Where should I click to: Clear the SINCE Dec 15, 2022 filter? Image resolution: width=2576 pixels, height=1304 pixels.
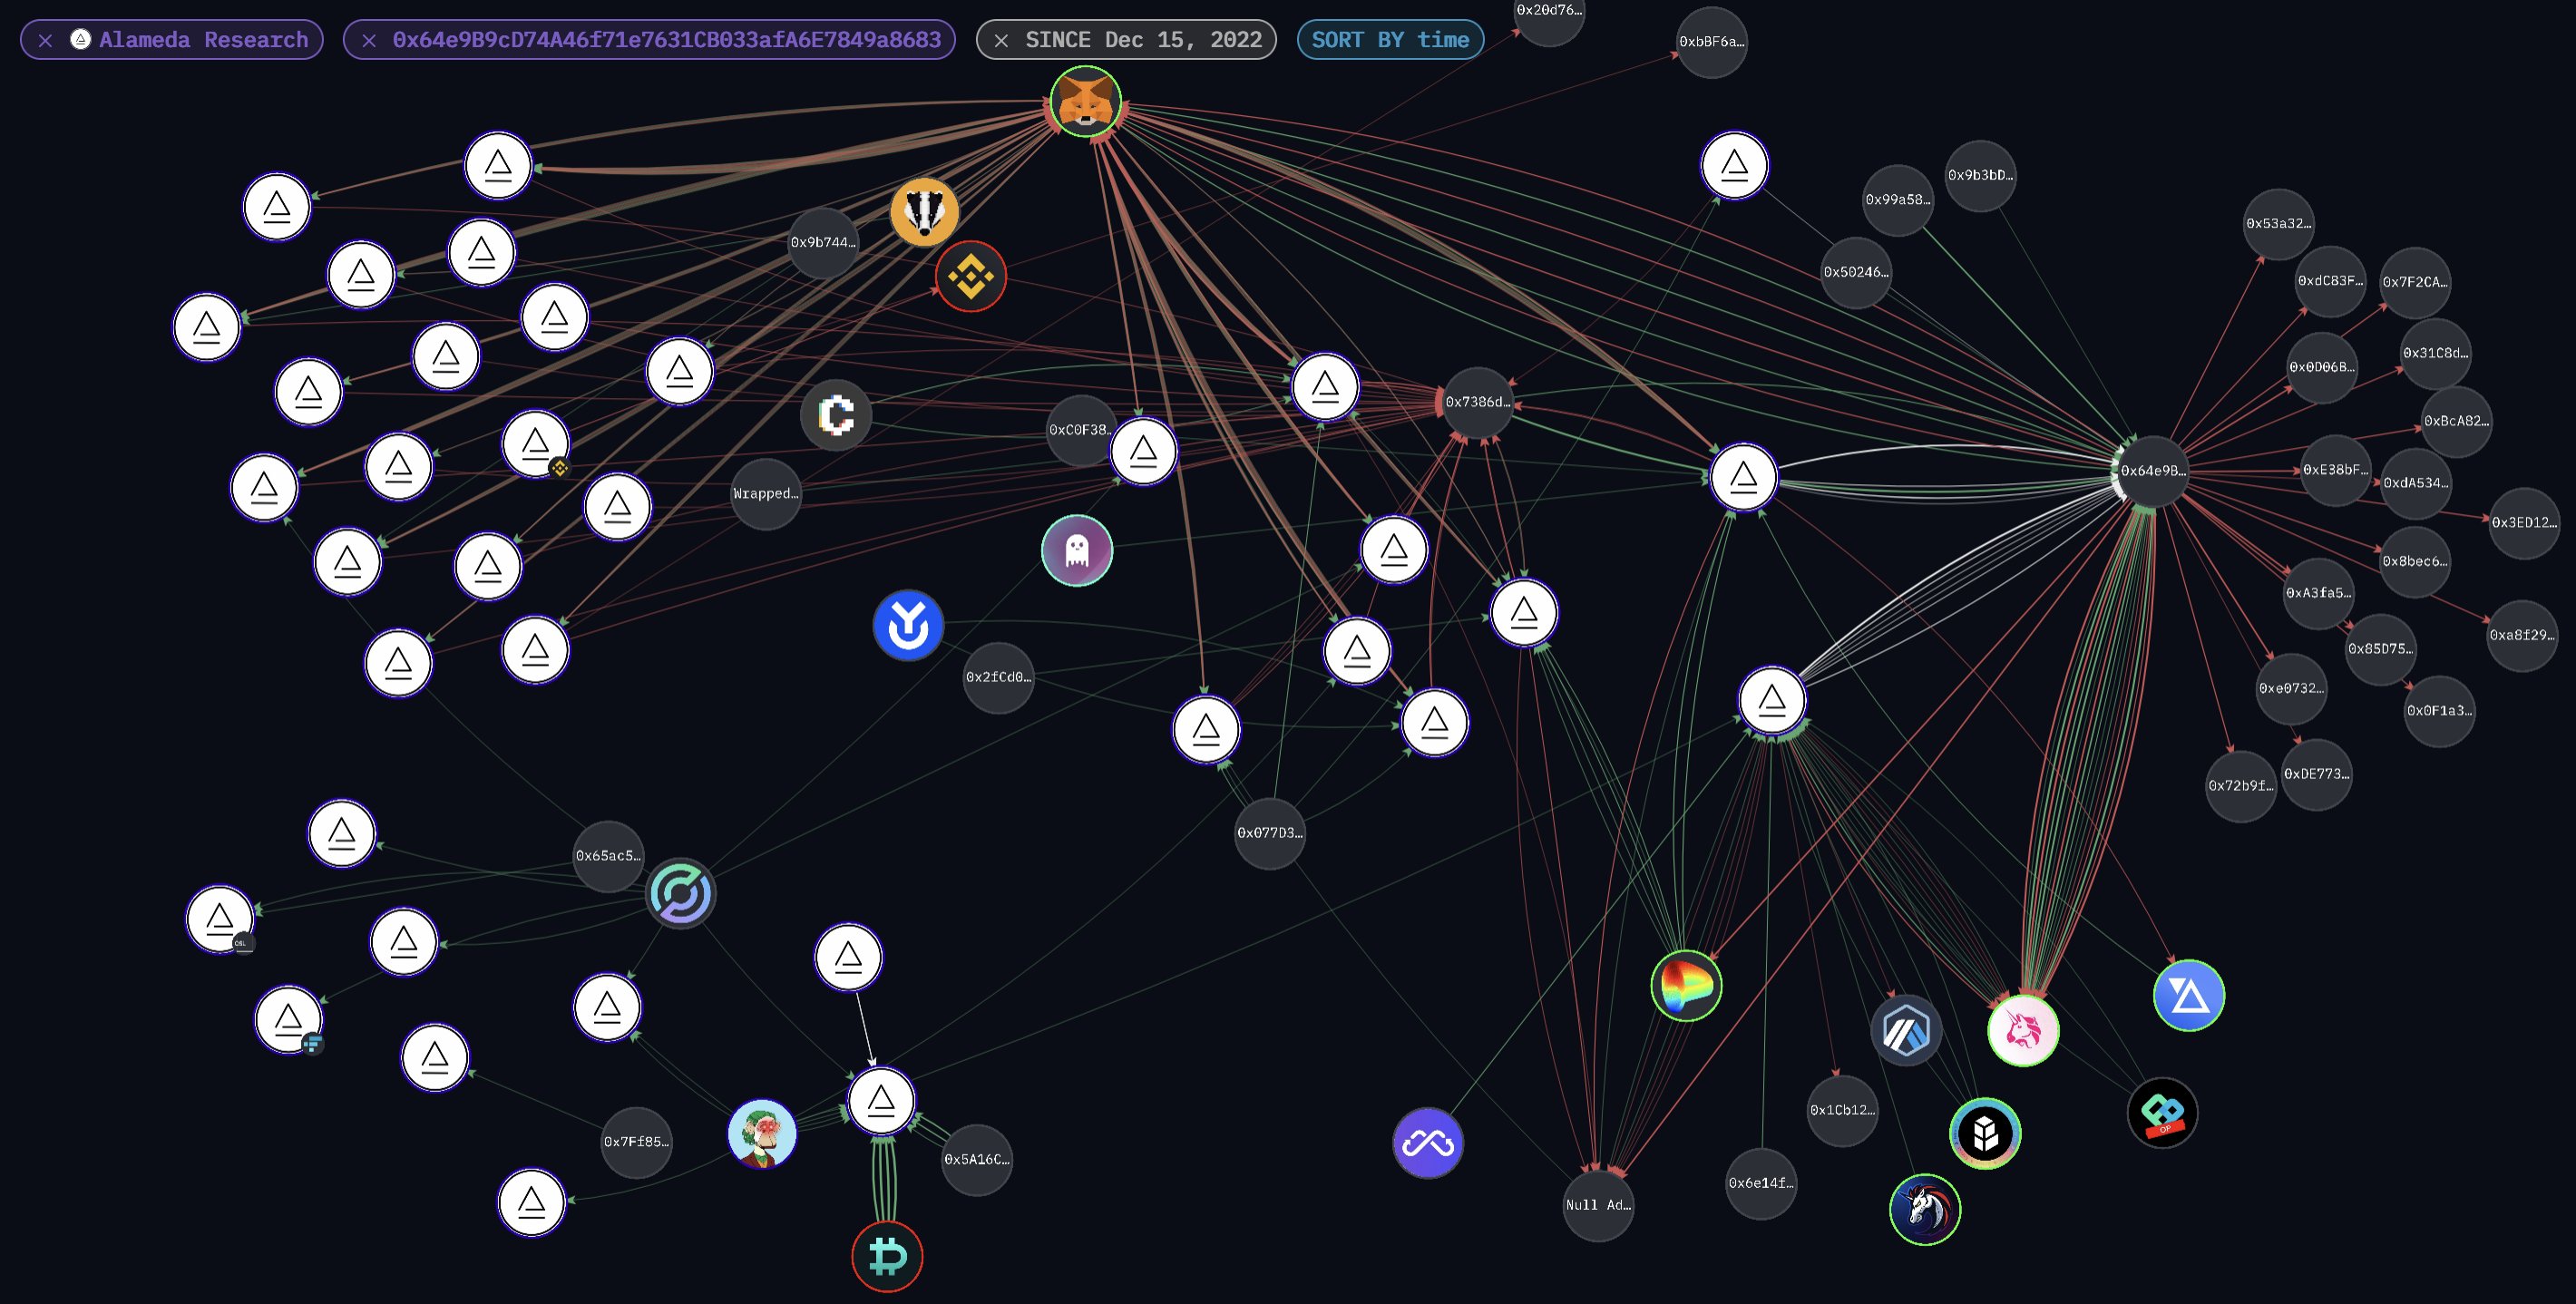pos(1001,40)
